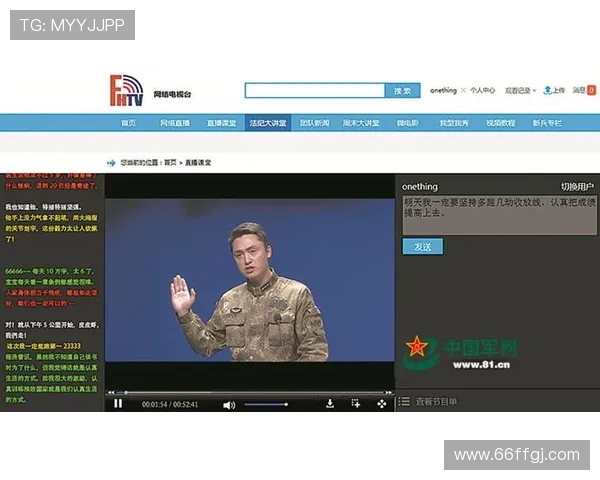Focus the search input field

click(314, 90)
